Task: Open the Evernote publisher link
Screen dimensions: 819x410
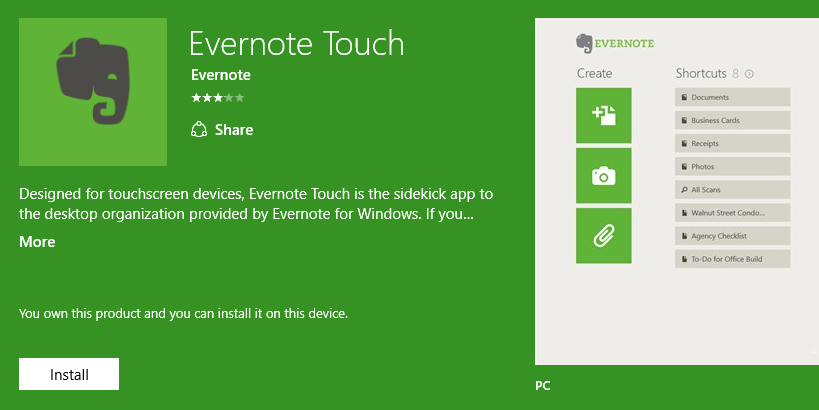Action: 221,75
